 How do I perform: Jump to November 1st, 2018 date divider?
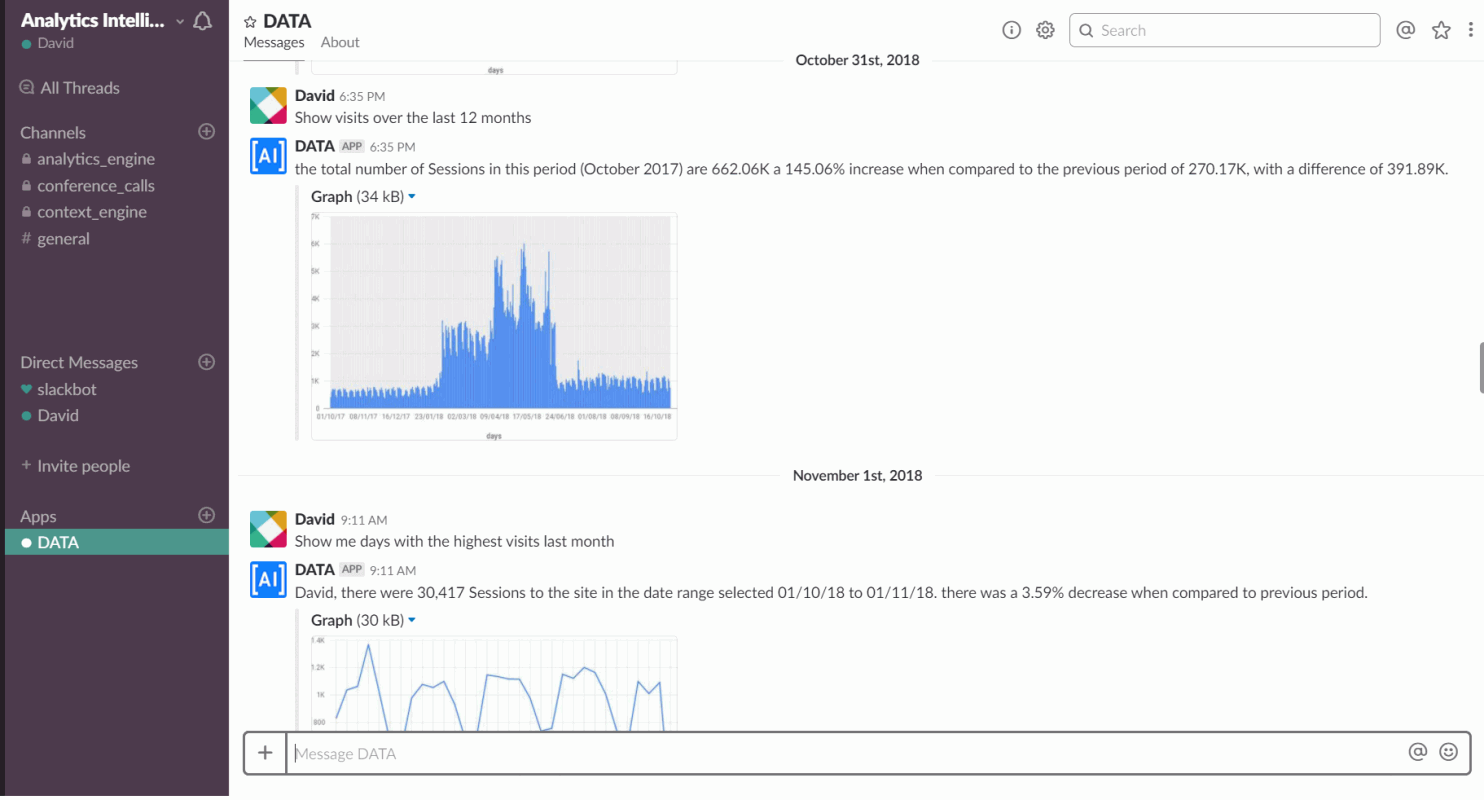857,475
